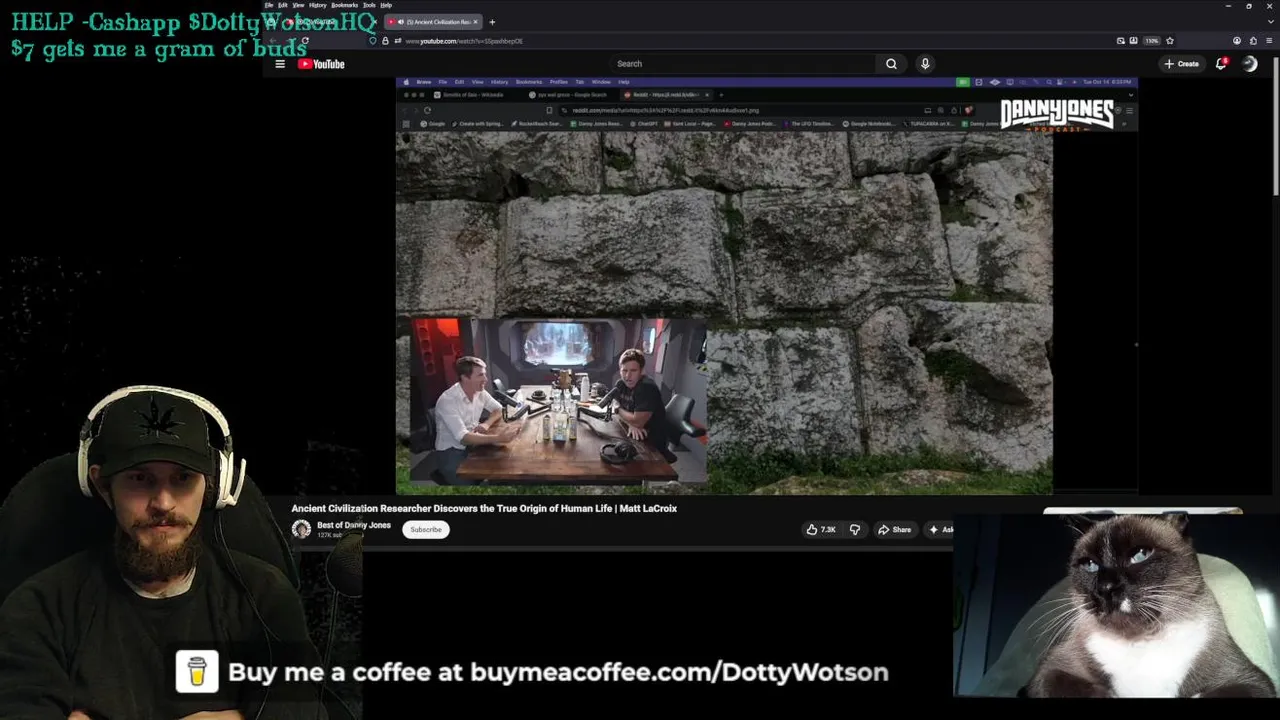The width and height of the screenshot is (1280, 720).
Task: Open the History menu in Firefox
Action: point(318,5)
